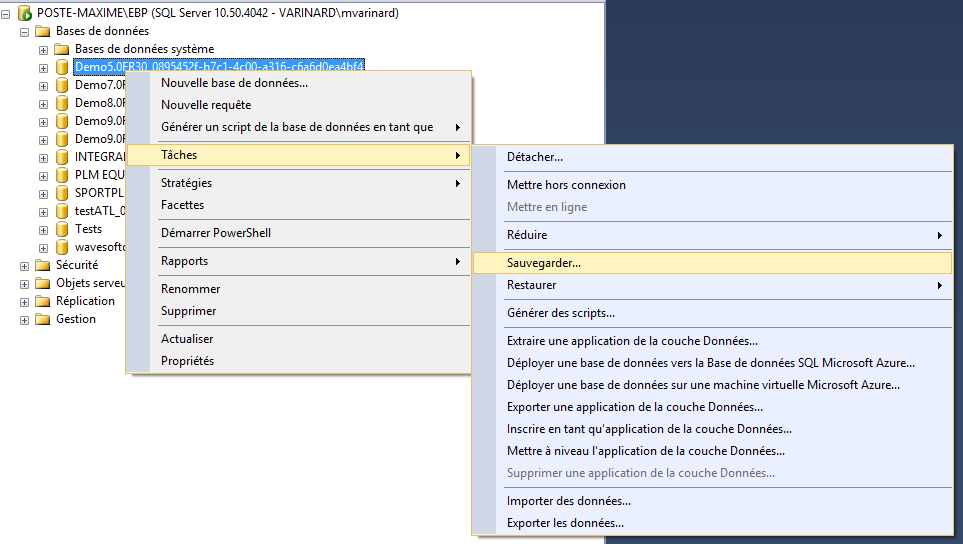
Task: Click the Réplication folder icon
Action: pos(42,301)
